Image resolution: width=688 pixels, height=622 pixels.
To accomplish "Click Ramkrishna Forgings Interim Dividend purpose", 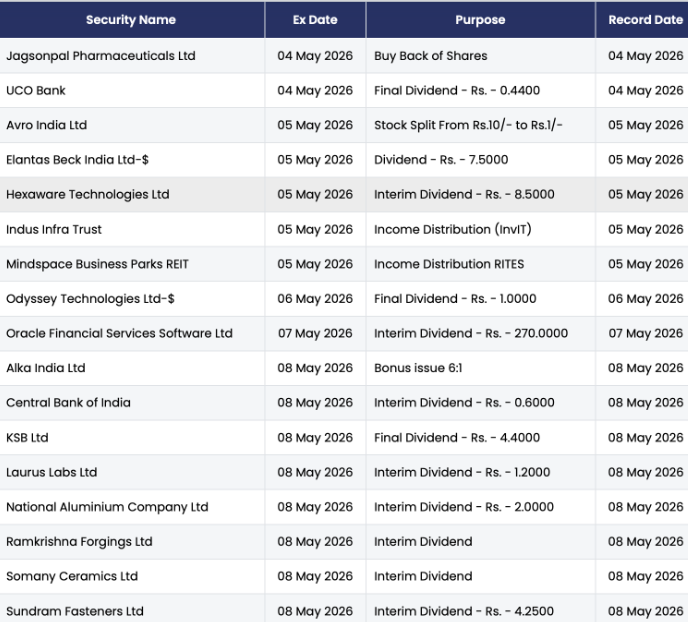I will [x=423, y=542].
